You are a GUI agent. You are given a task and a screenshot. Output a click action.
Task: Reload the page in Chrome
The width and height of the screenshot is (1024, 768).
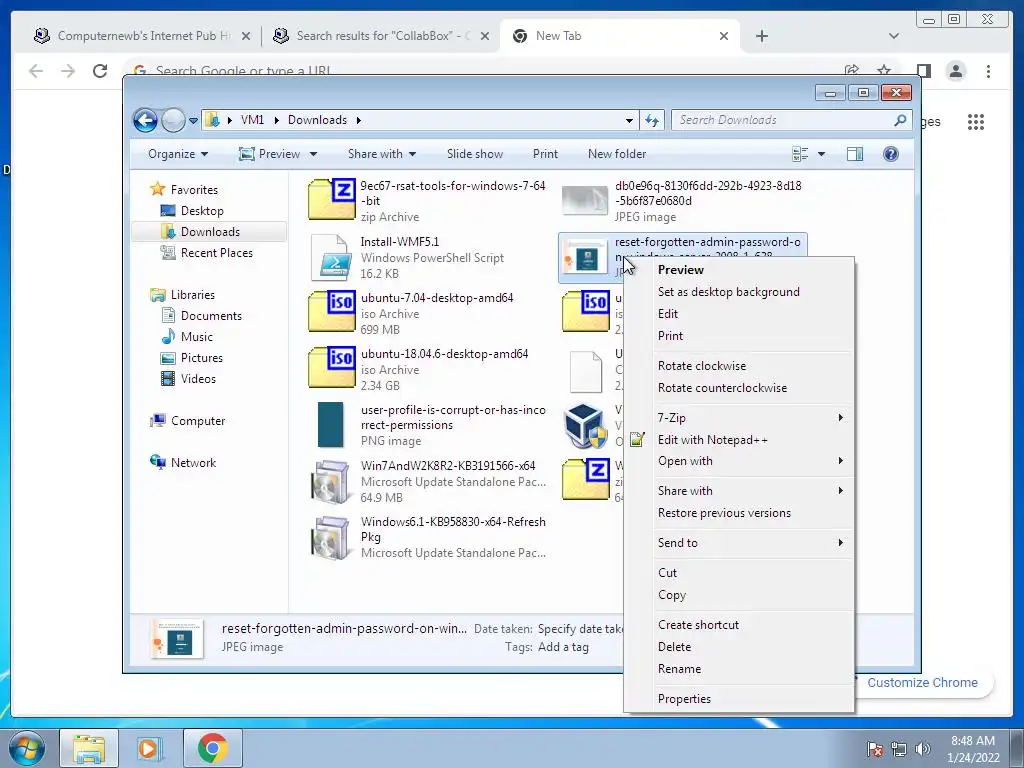click(100, 71)
